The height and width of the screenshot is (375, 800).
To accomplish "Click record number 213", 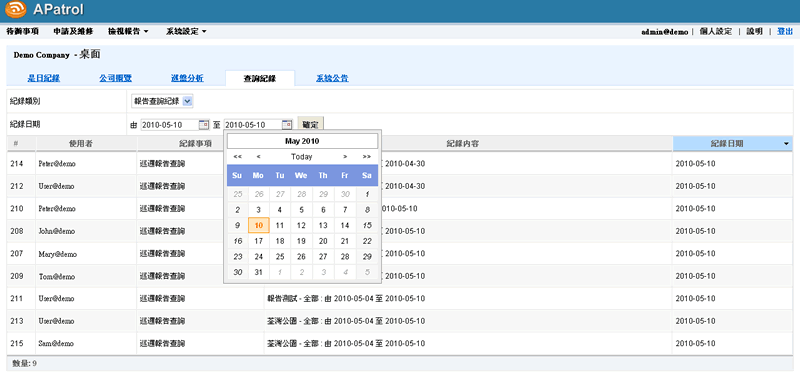I will tap(16, 321).
